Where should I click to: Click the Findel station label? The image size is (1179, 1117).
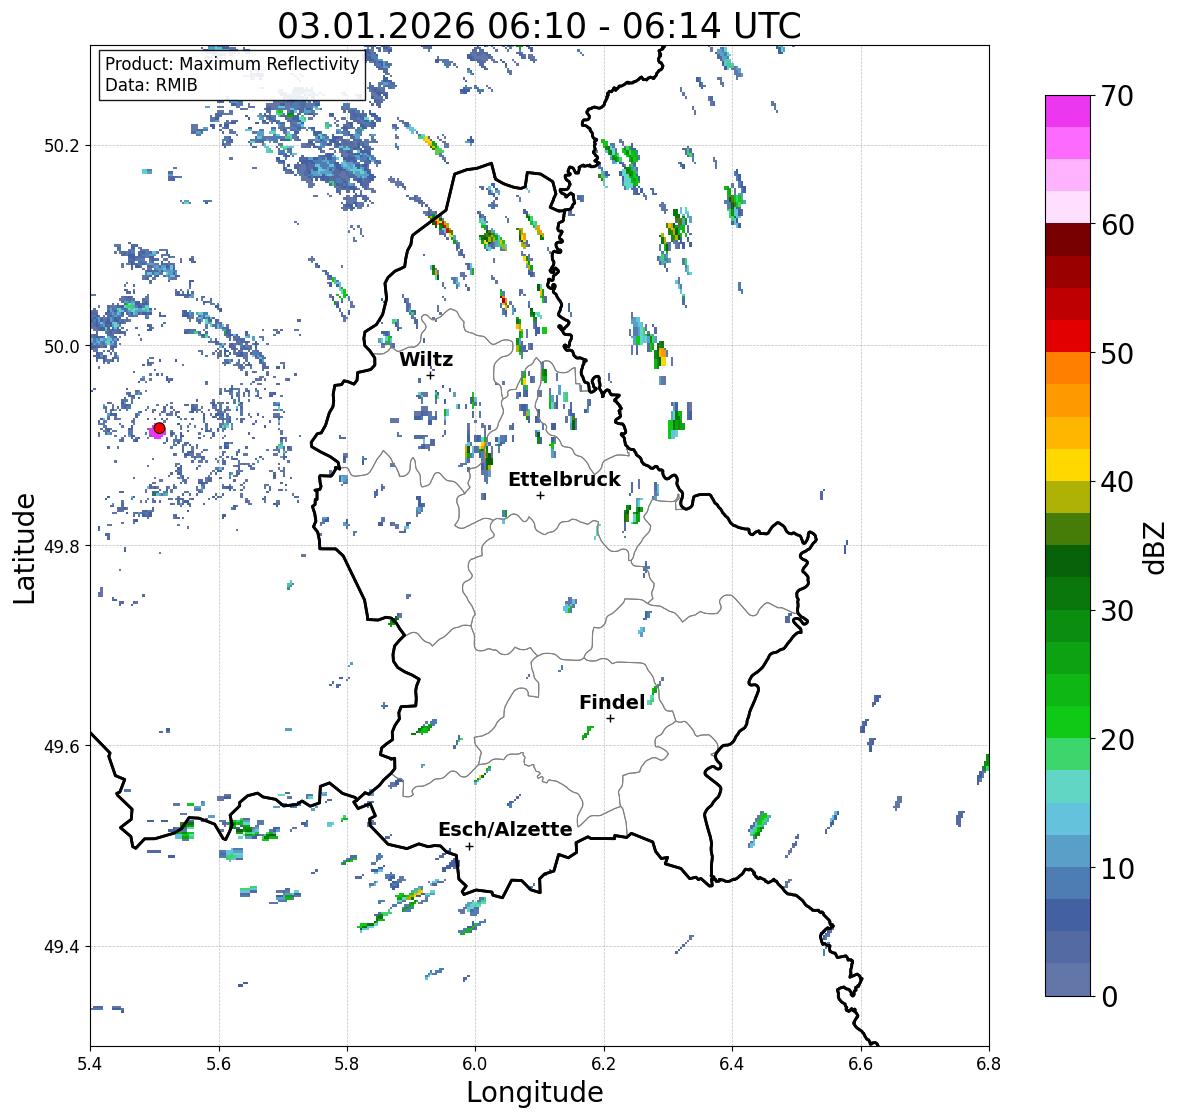611,702
